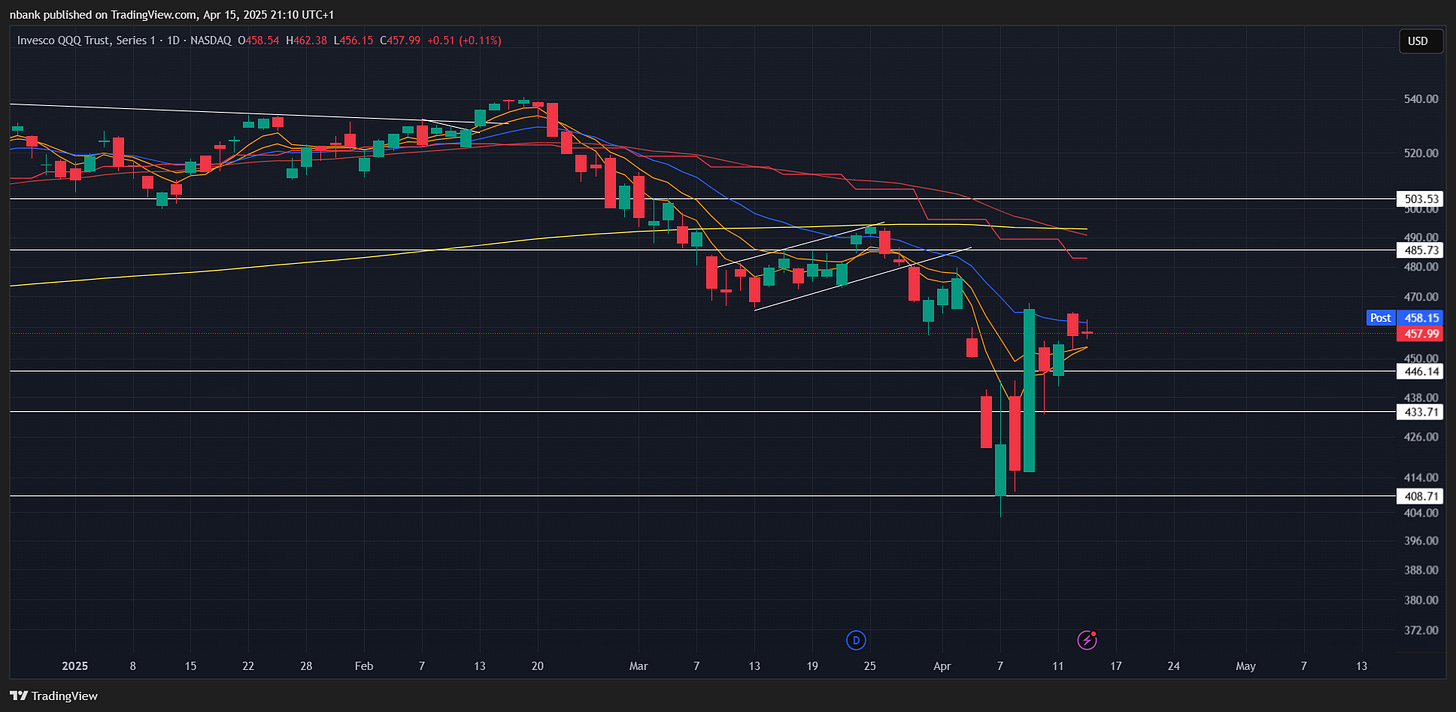
Task: Click the 446.14 price level label
Action: click(1419, 371)
